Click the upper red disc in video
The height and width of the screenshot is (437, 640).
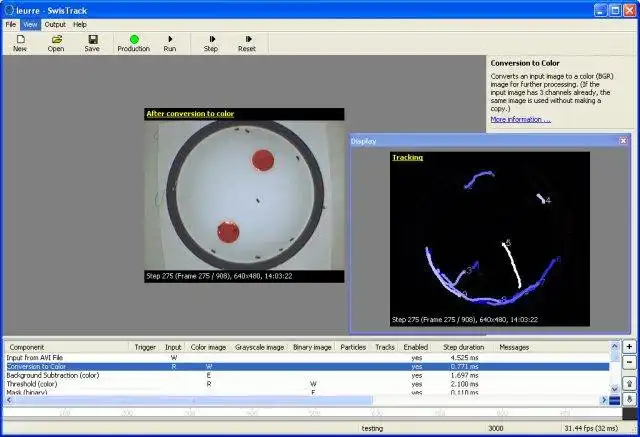pyautogui.click(x=262, y=160)
